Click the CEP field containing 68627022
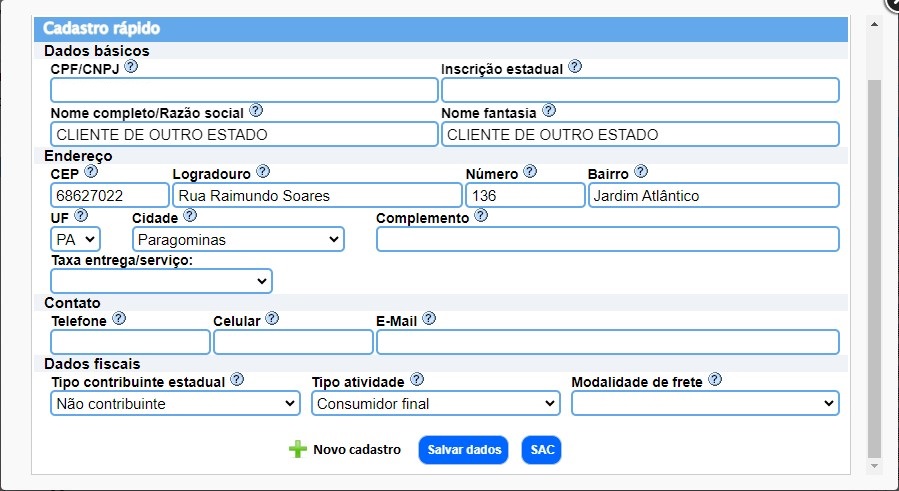This screenshot has height=491, width=899. 110,195
